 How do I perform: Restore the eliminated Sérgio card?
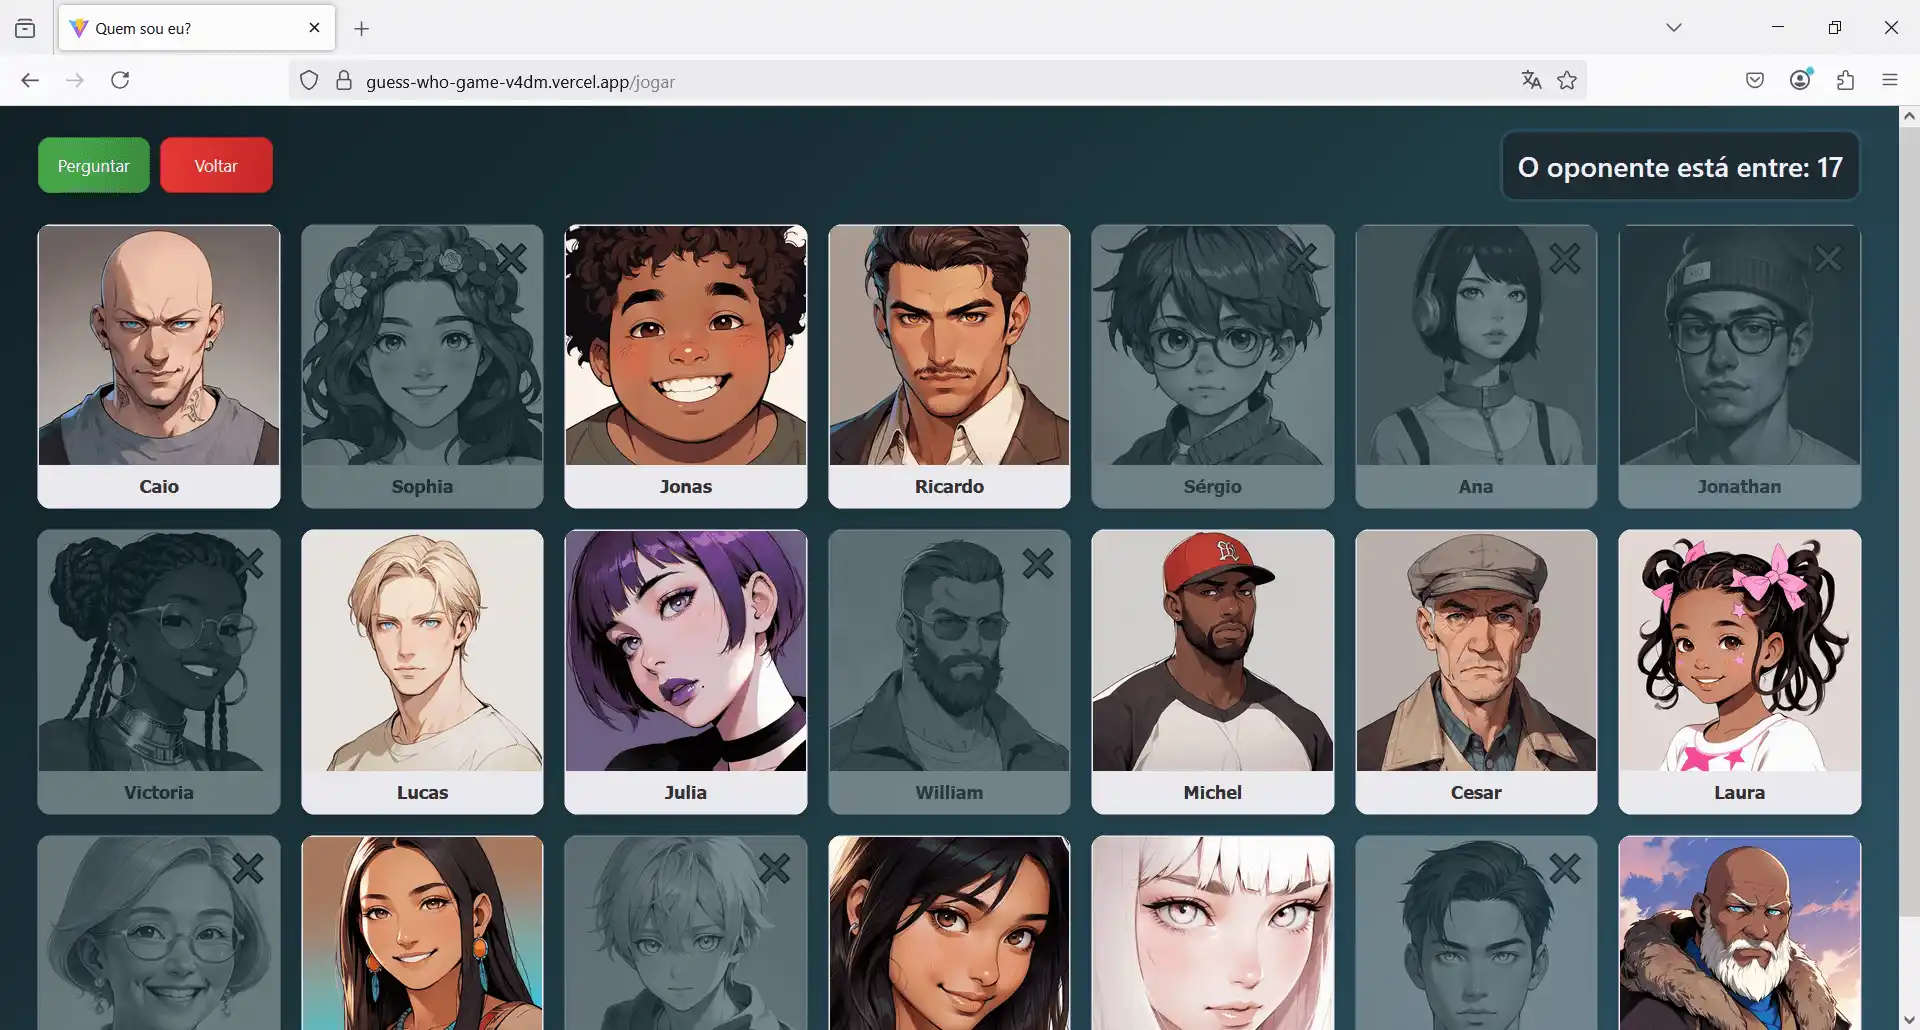[x=1213, y=366]
